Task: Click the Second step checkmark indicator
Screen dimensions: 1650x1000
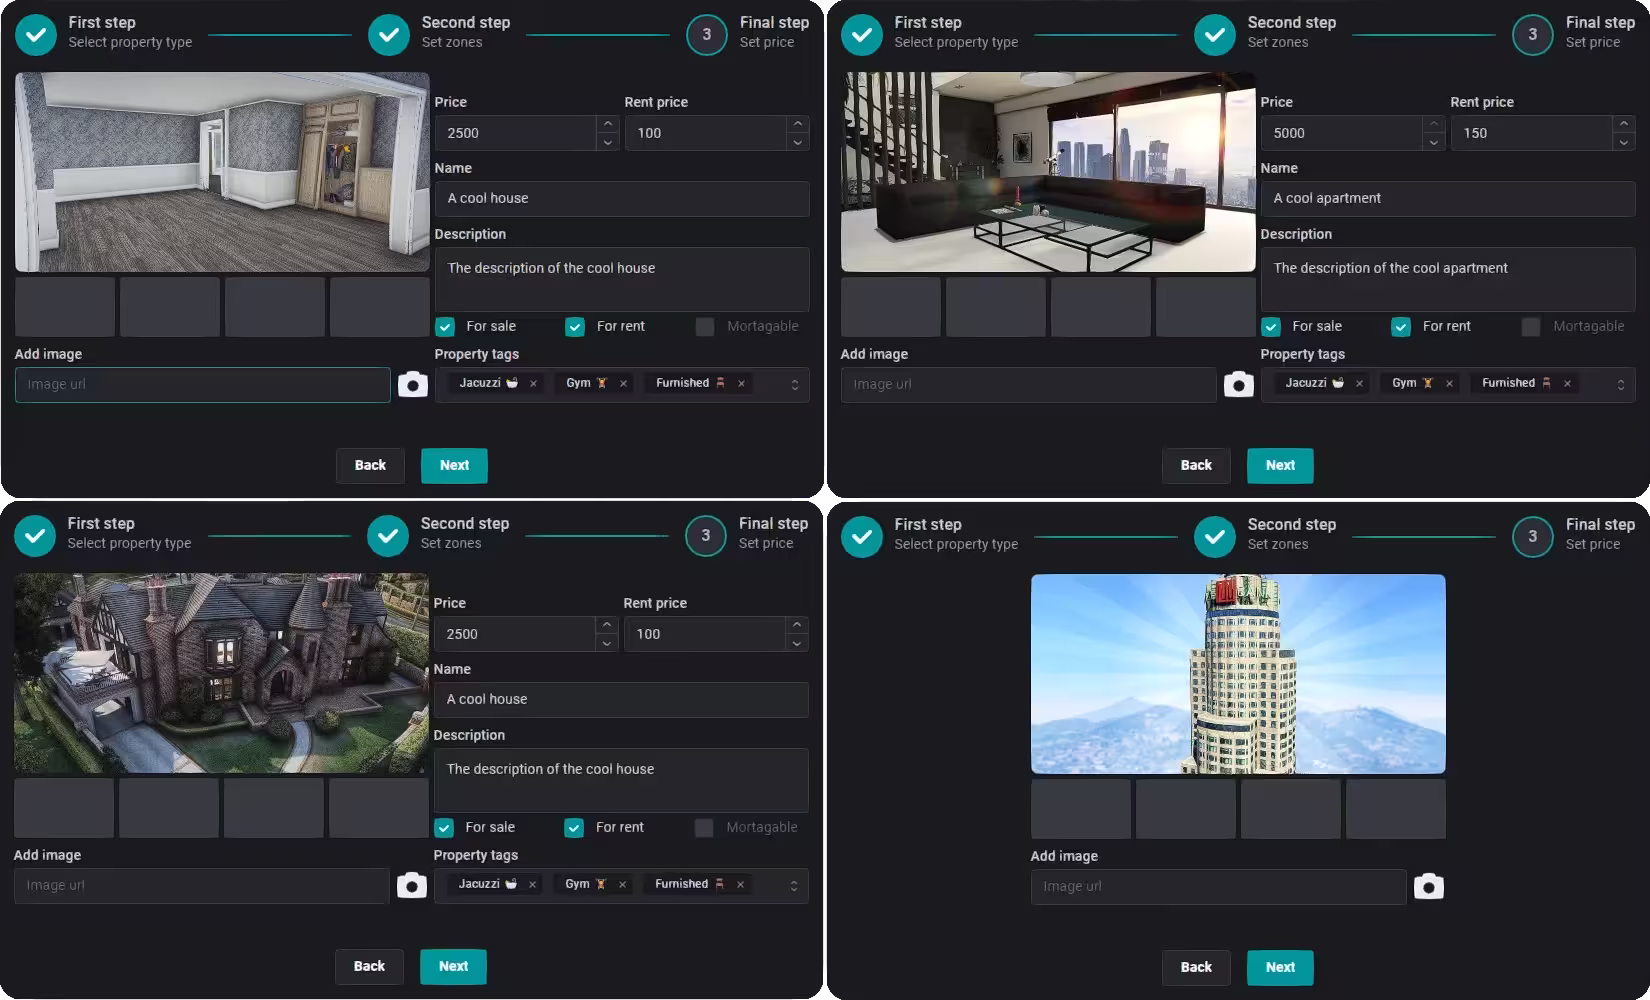Action: tap(388, 34)
